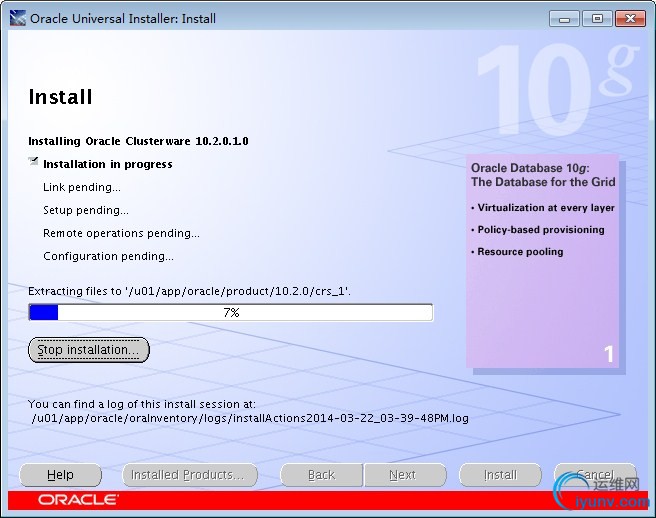This screenshot has height=518, width=656.
Task: Click the installActions log file path
Action: point(250,418)
